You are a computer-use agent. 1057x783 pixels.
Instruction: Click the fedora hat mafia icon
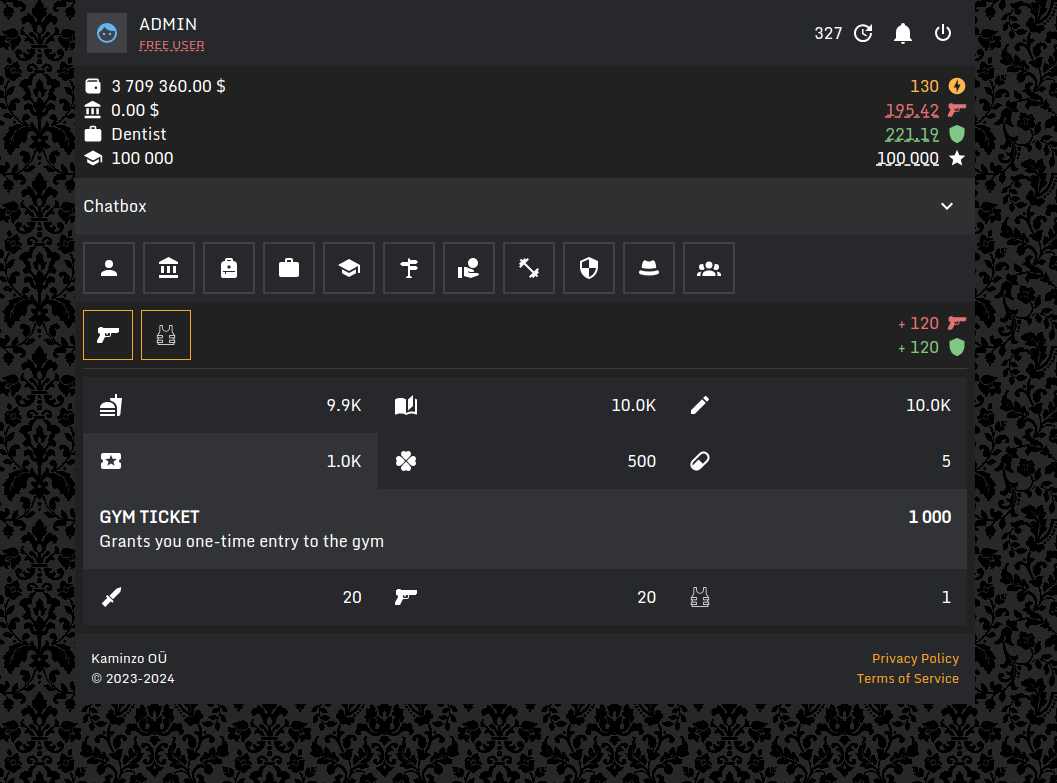pos(649,268)
